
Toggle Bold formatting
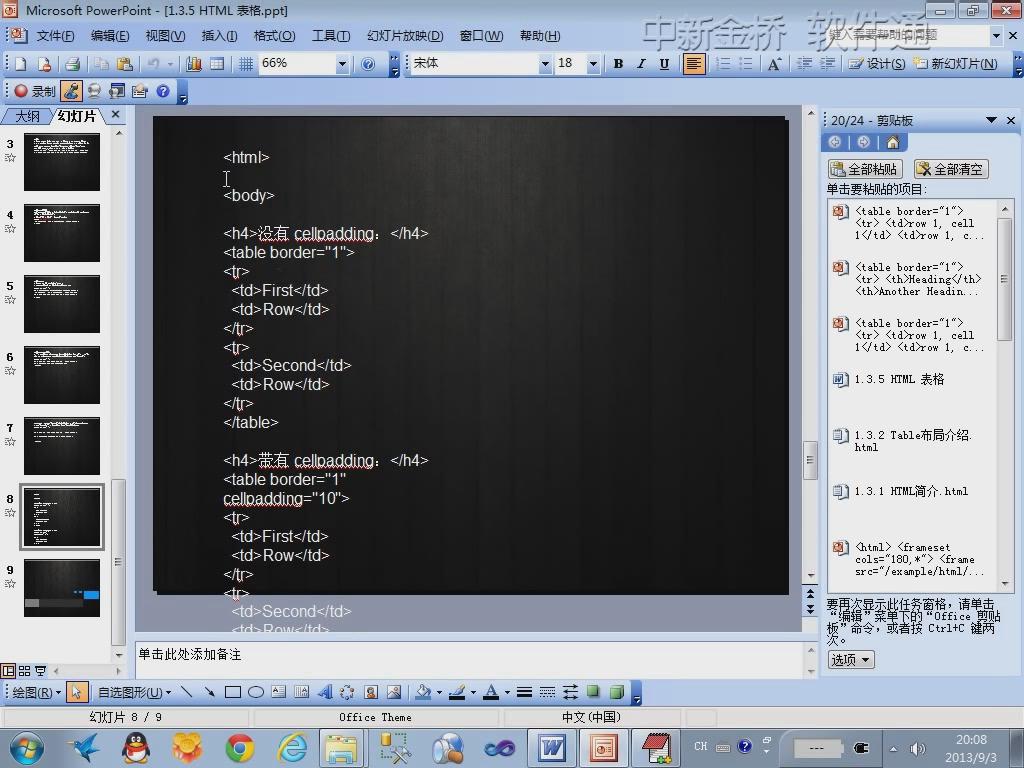pyautogui.click(x=618, y=64)
